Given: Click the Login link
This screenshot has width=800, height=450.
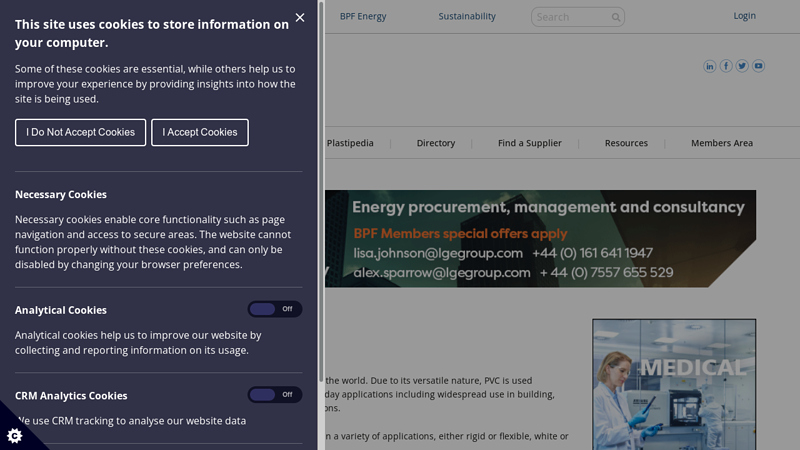Looking at the screenshot, I should pyautogui.click(x=744, y=16).
